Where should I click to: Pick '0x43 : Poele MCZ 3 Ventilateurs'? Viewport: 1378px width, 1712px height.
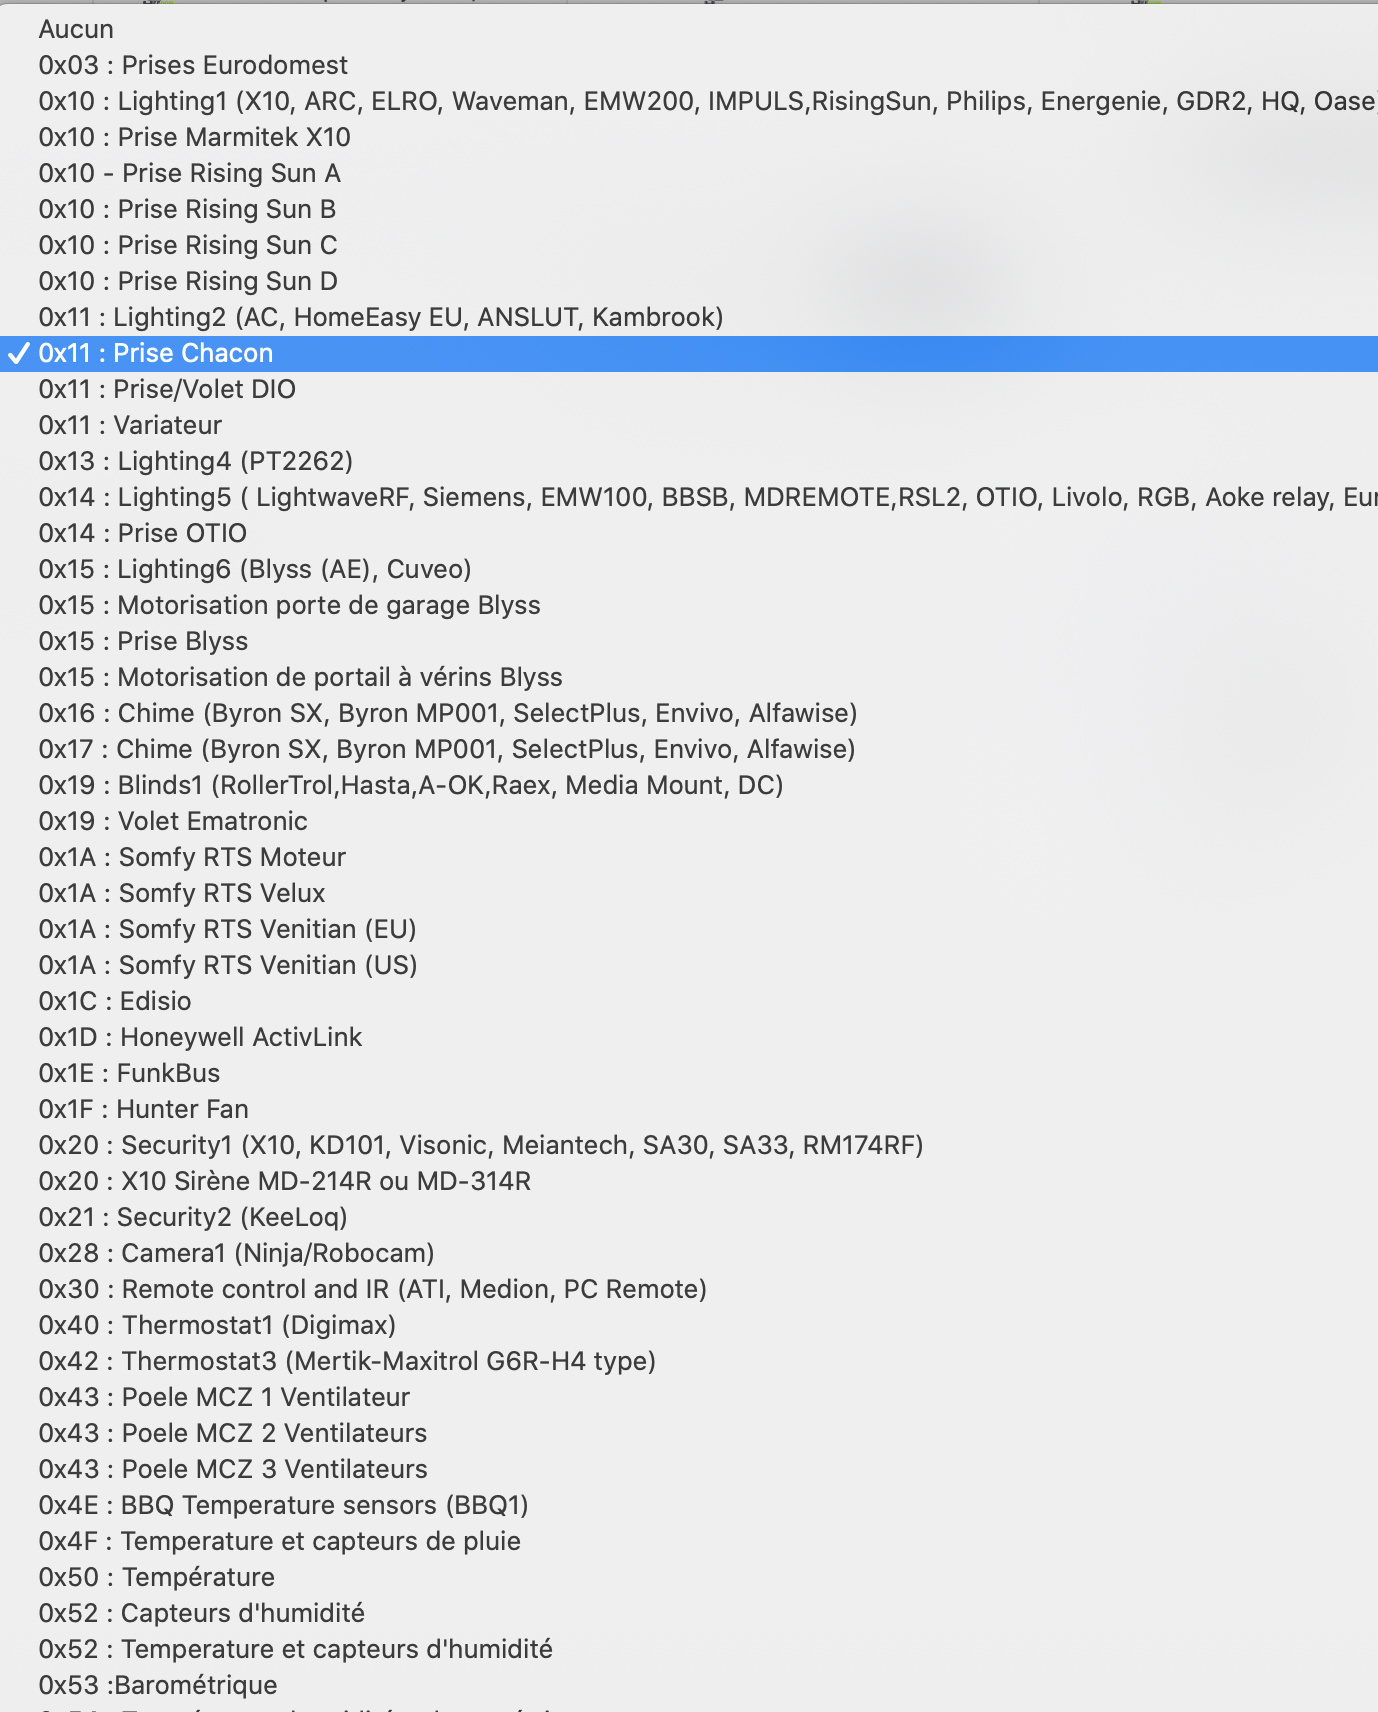point(689,1469)
